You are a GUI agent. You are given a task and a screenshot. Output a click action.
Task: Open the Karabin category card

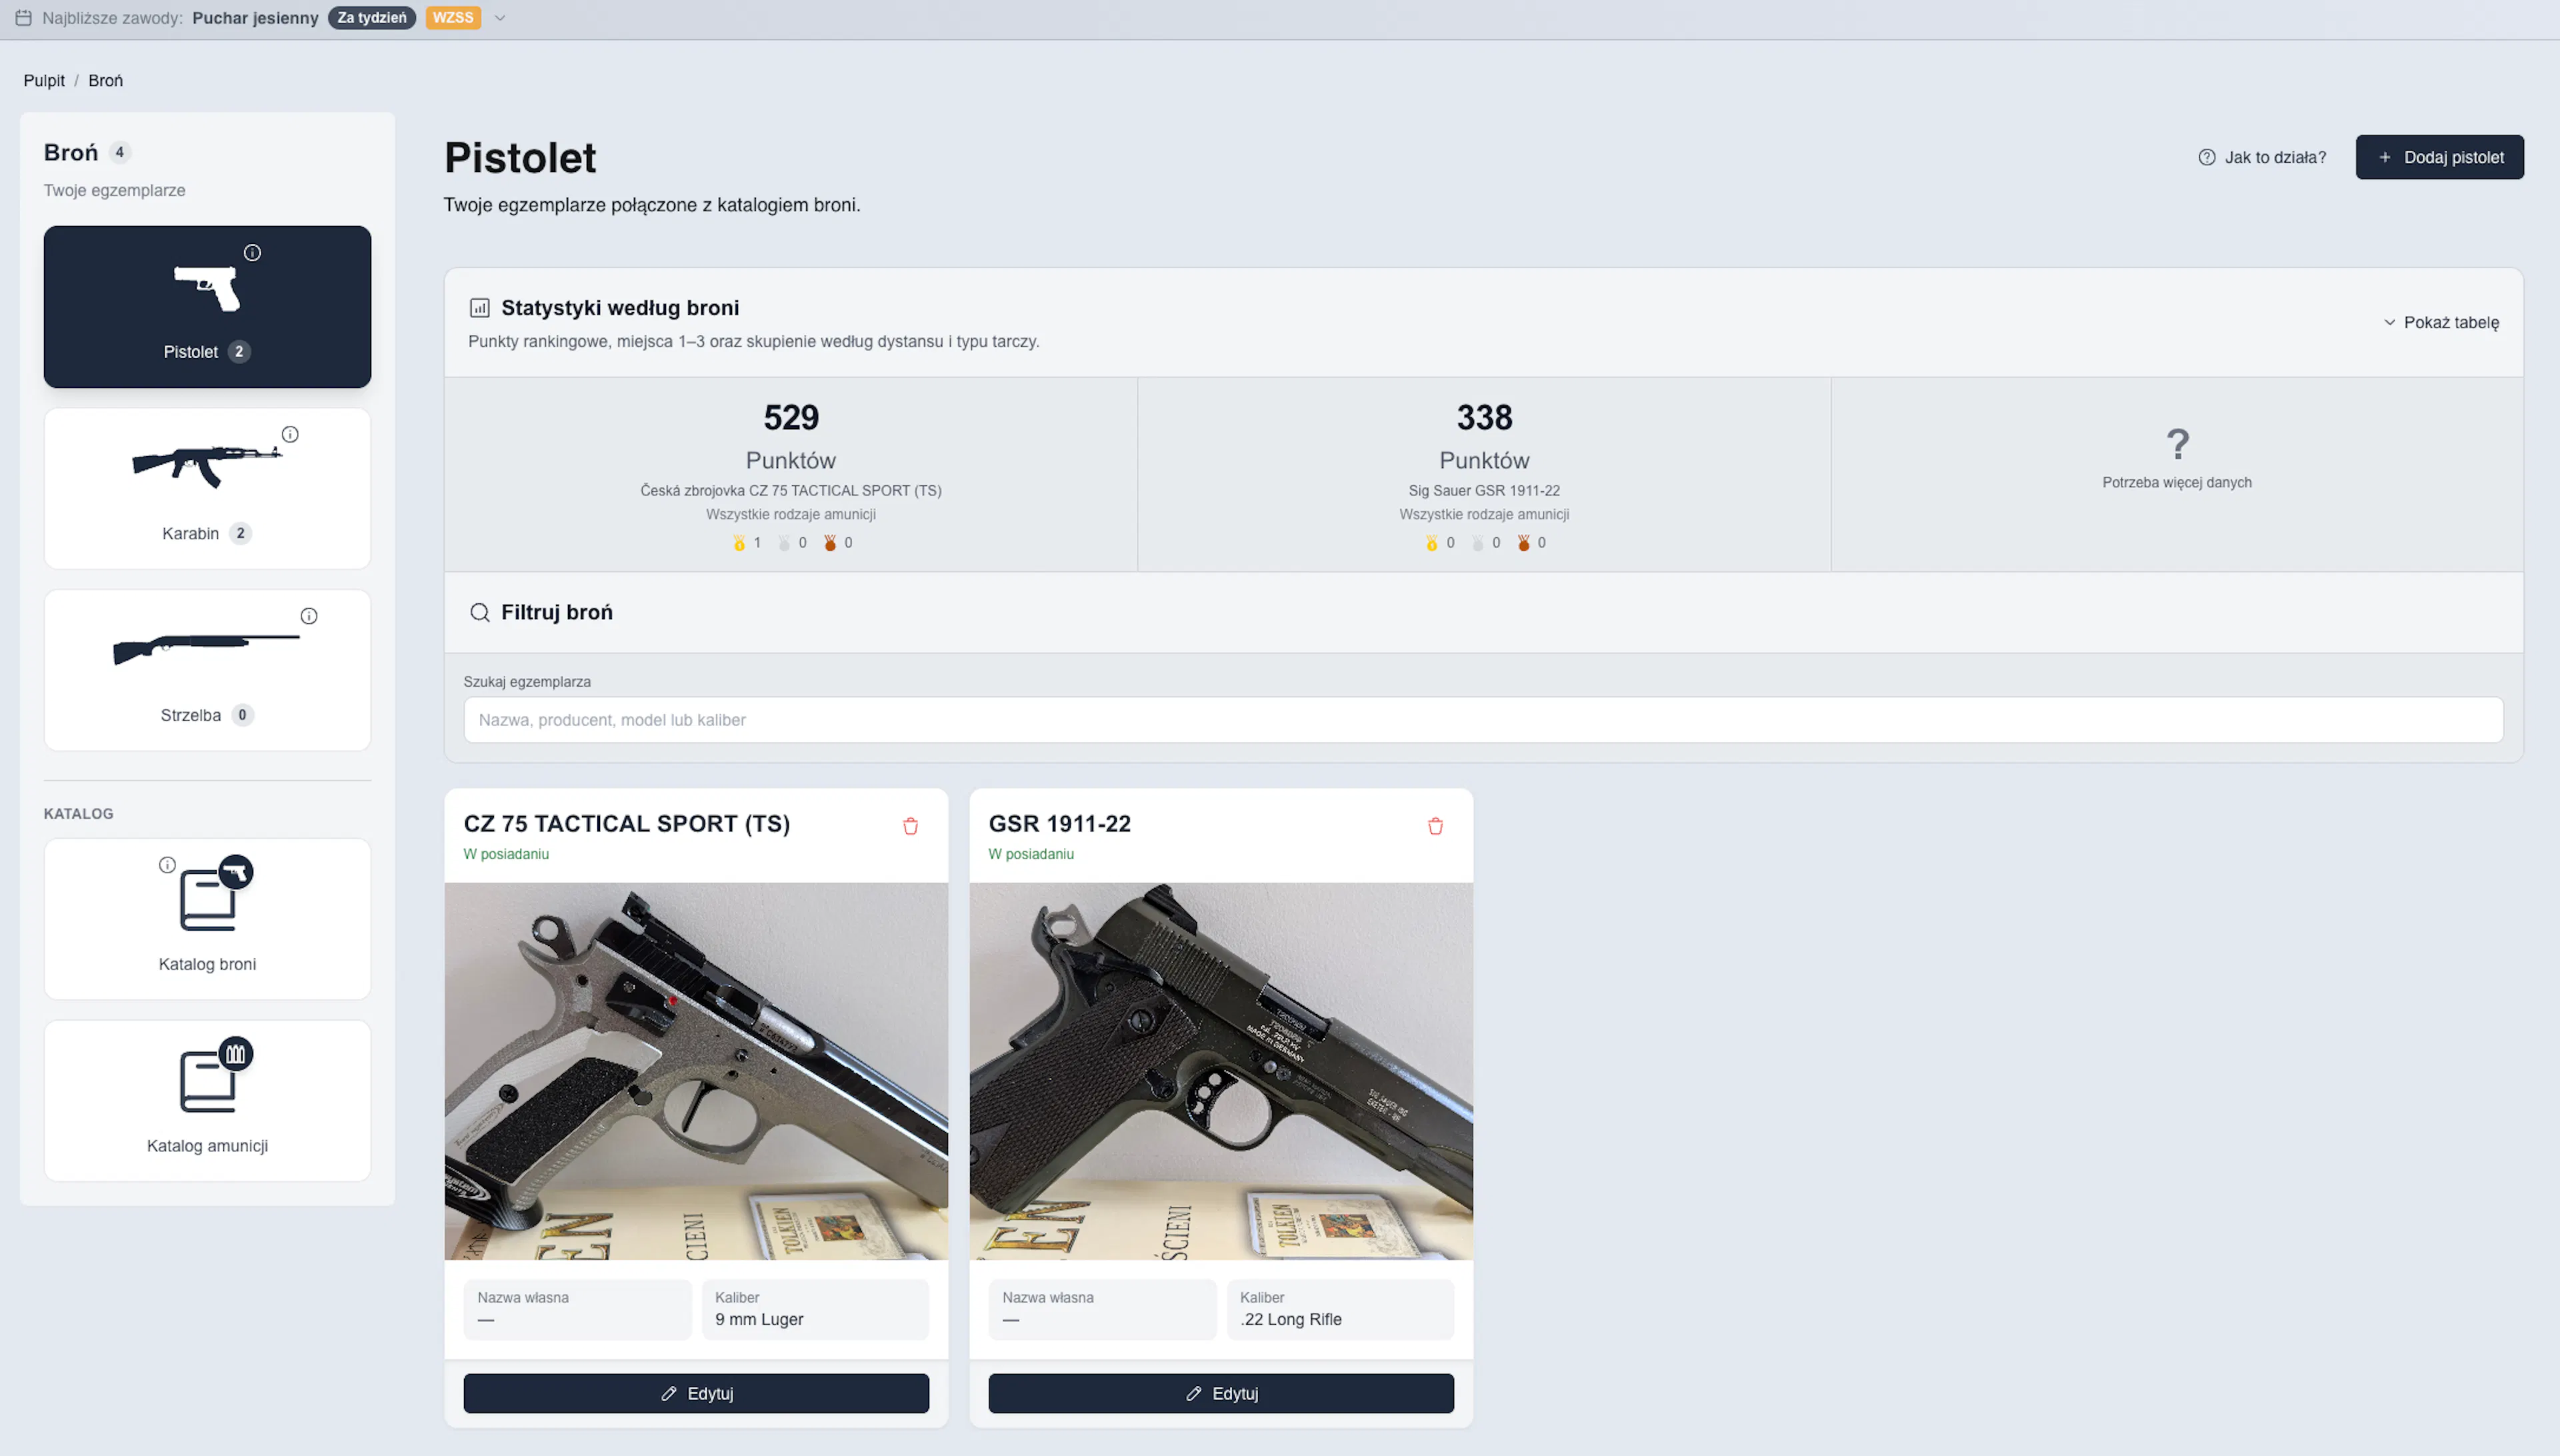pyautogui.click(x=207, y=488)
